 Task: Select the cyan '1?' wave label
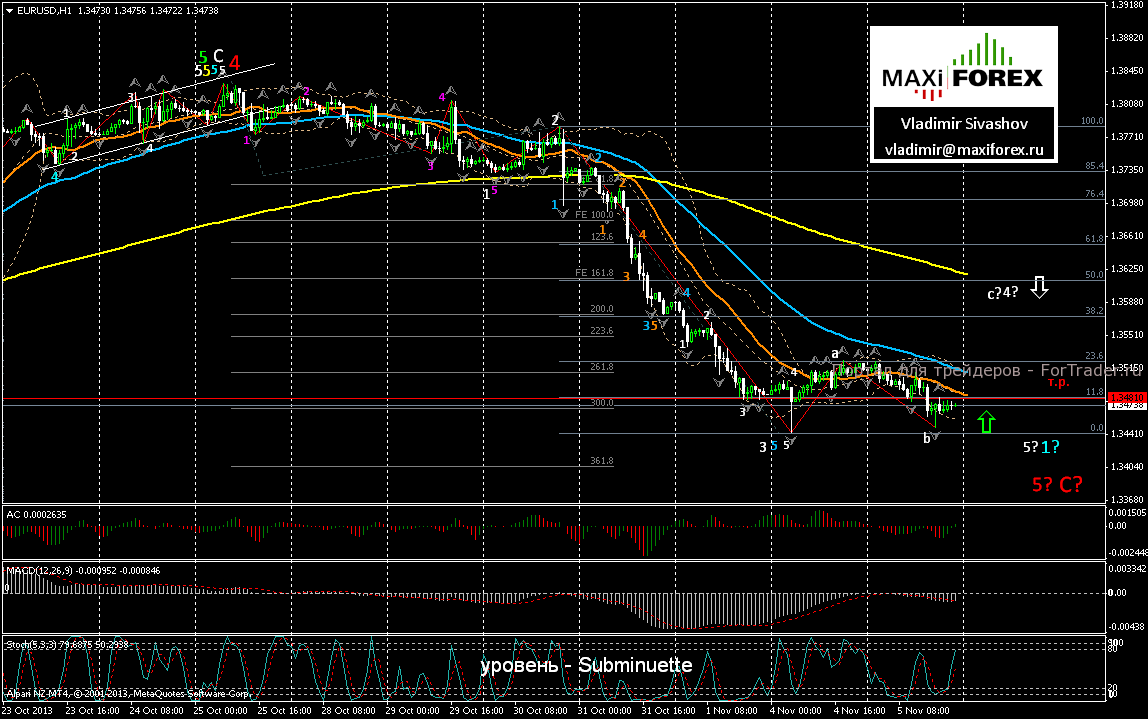1050,447
